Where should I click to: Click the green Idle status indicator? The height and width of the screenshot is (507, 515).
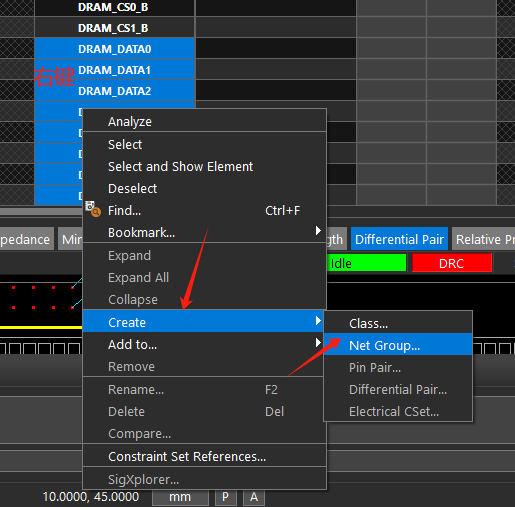click(x=366, y=263)
